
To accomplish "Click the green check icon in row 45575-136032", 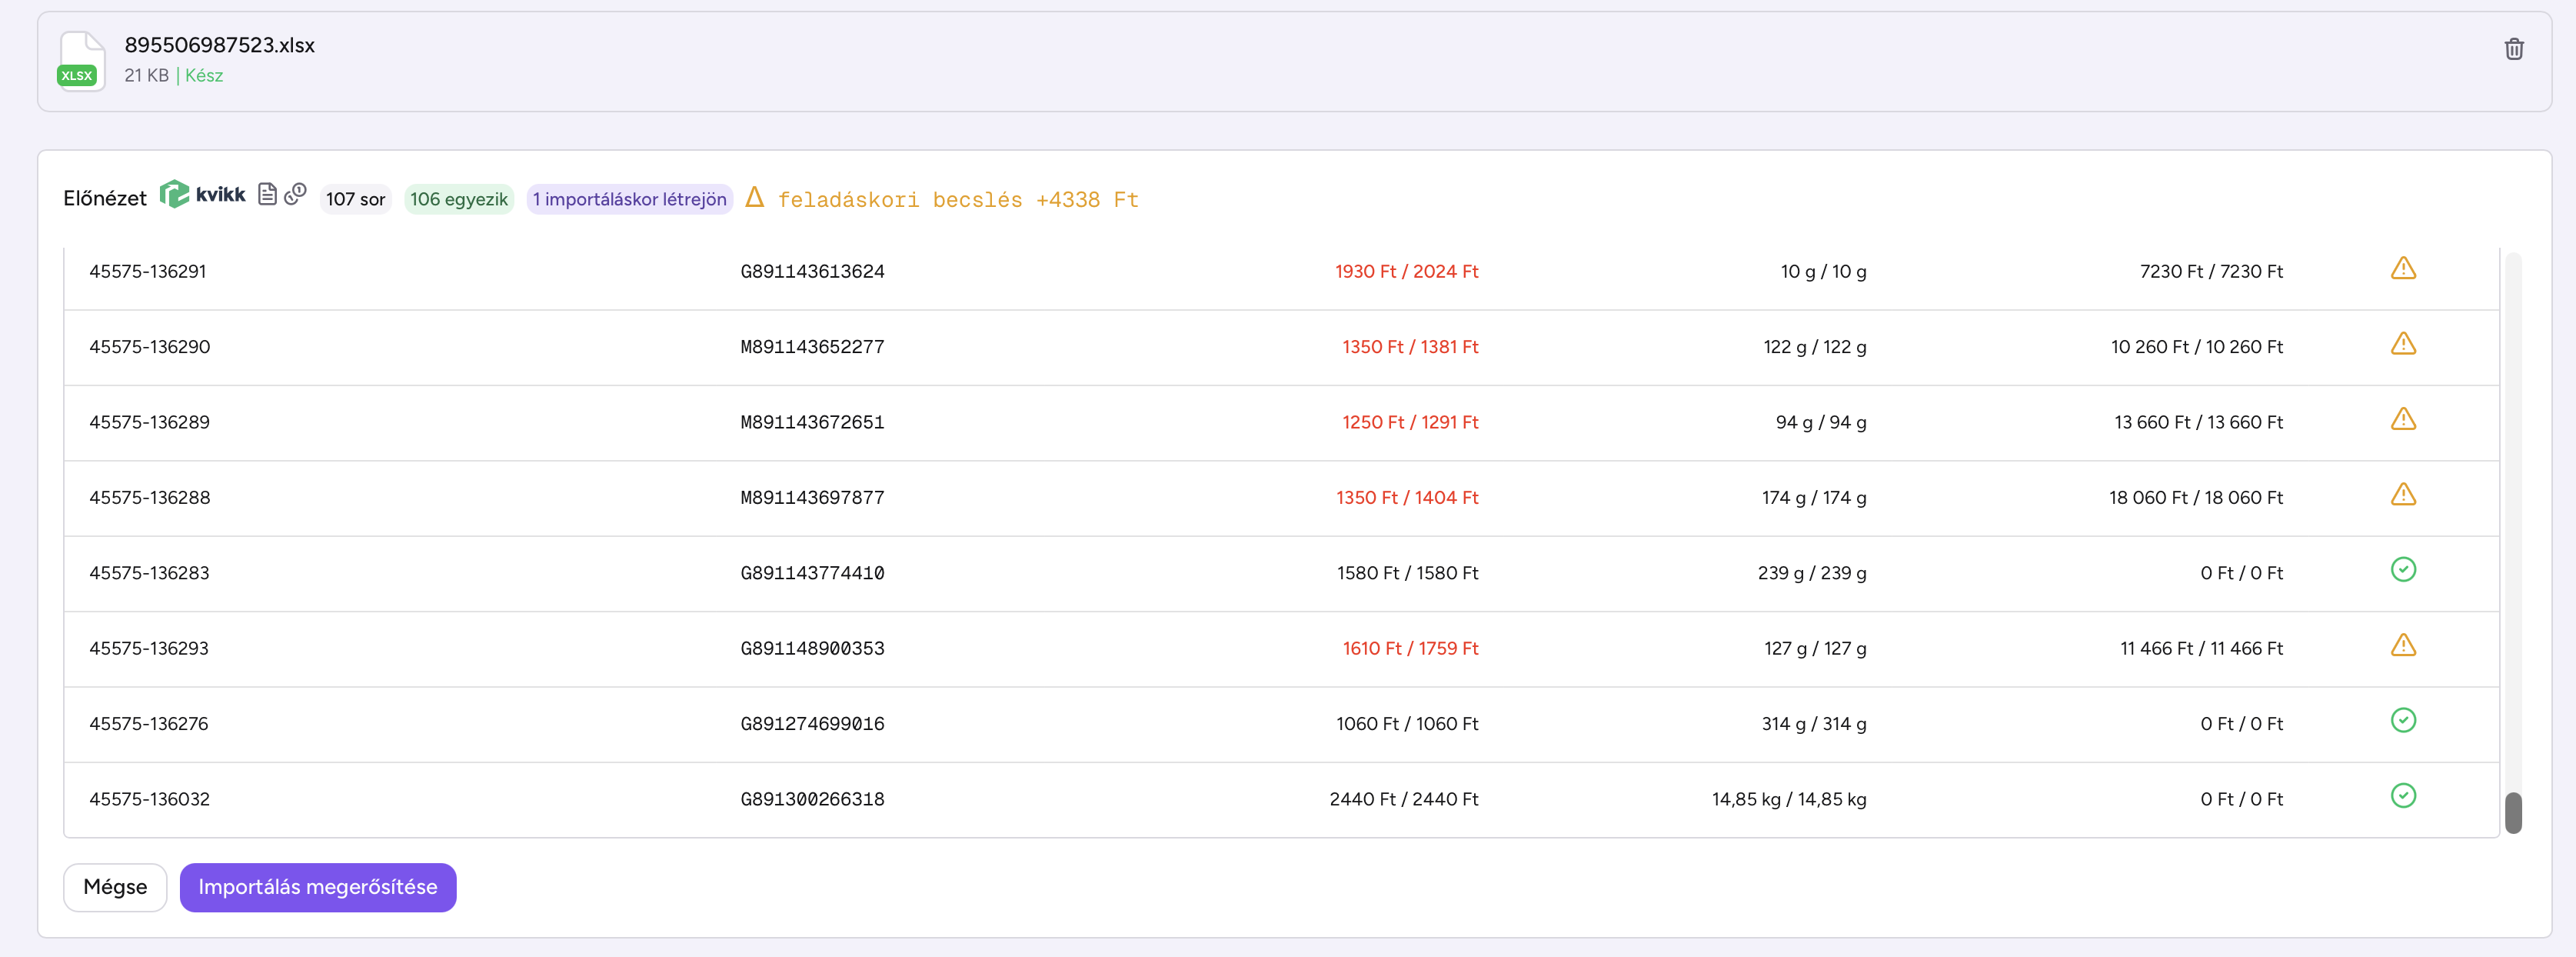I will (2403, 796).
